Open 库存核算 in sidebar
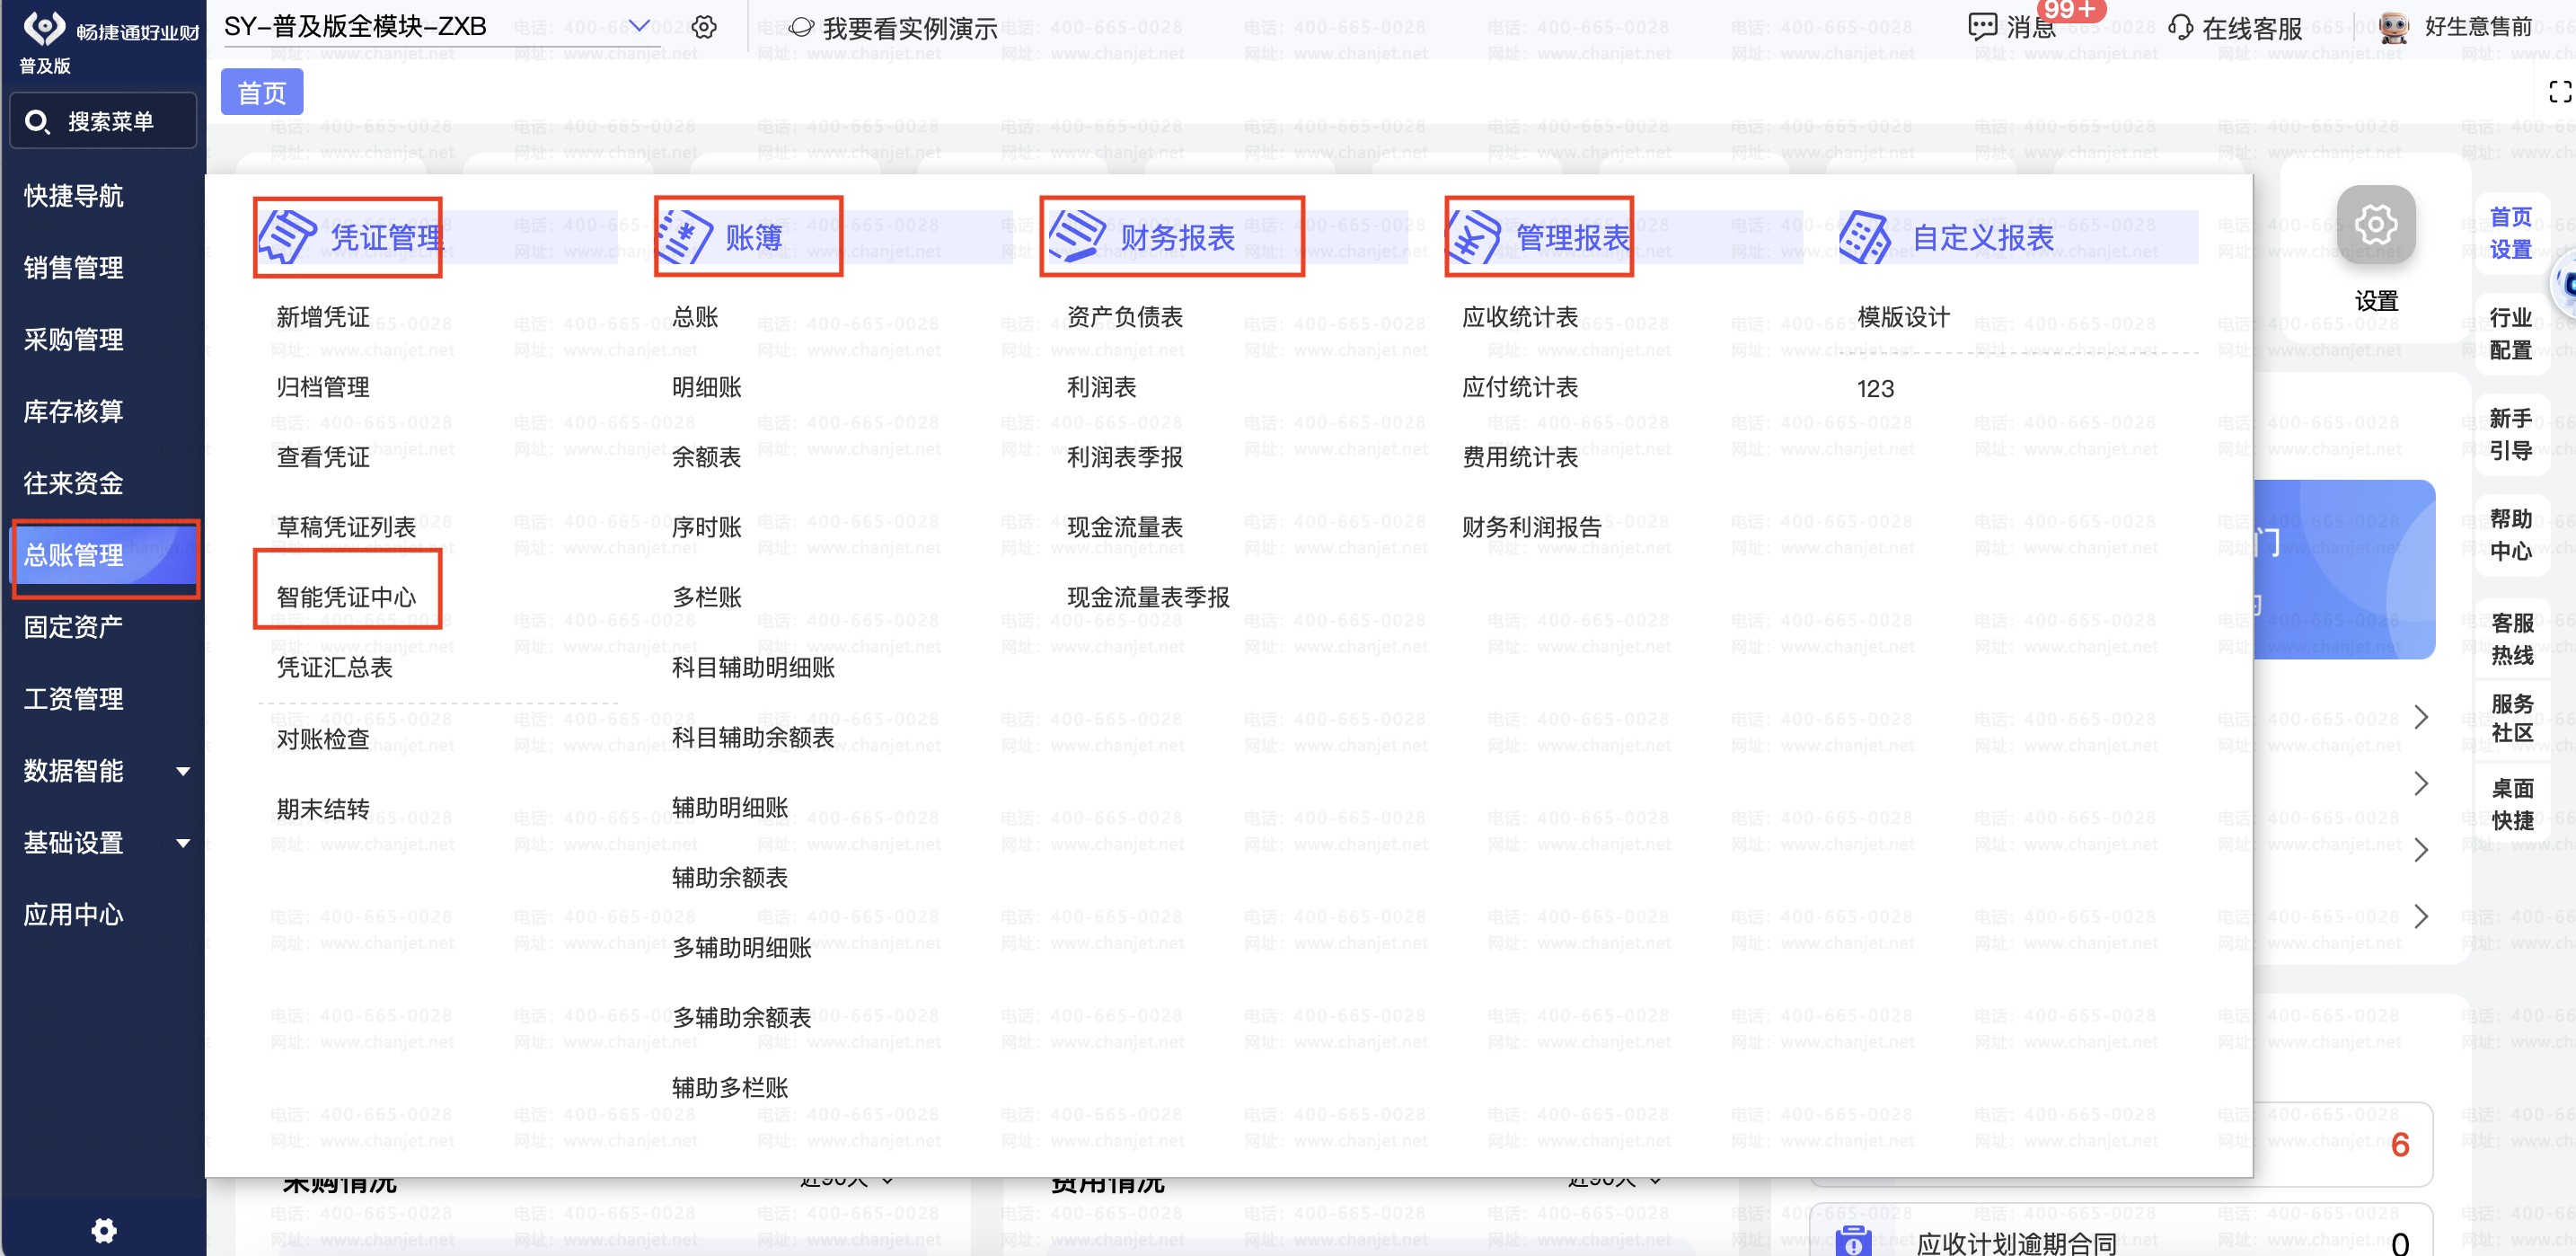Viewport: 2576px width, 1256px height. pyautogui.click(x=74, y=412)
